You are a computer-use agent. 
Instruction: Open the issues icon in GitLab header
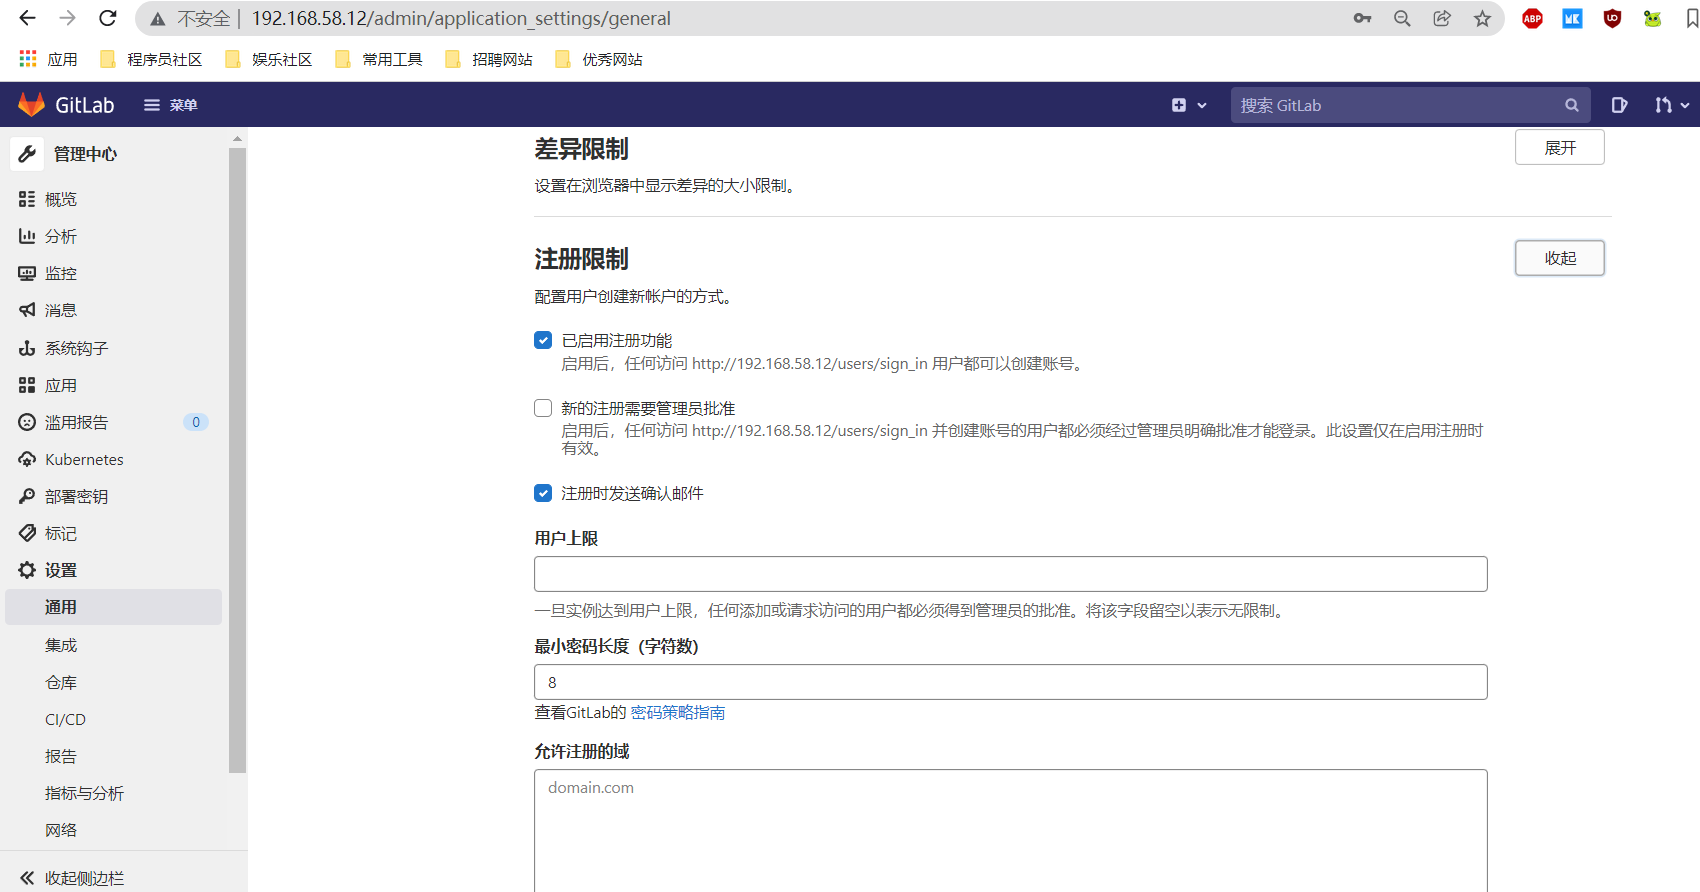pyautogui.click(x=1619, y=105)
